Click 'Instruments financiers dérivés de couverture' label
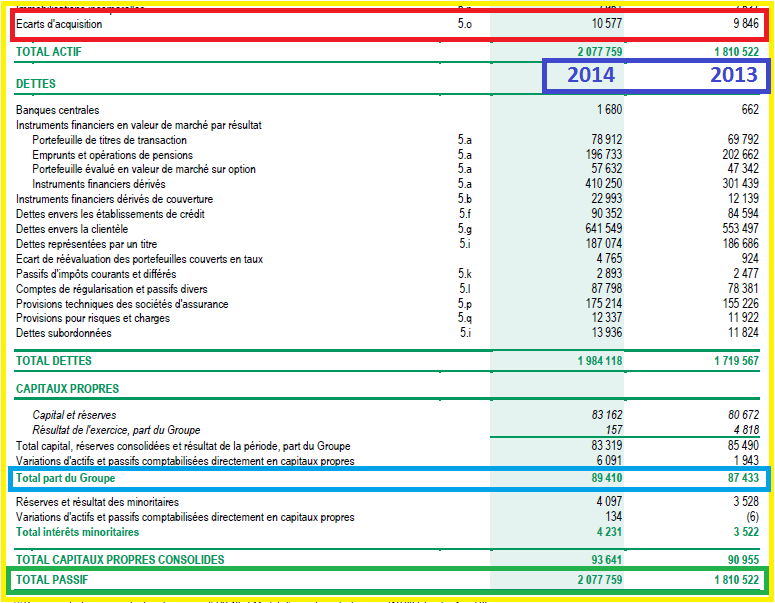Screen dimensions: 775x603 (114, 199)
